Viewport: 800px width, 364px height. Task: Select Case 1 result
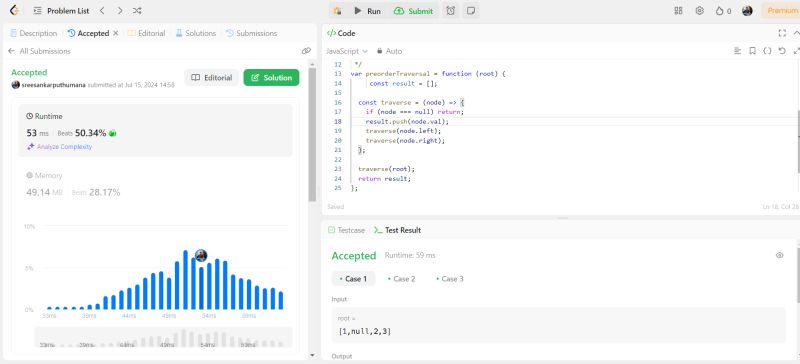[x=354, y=279]
